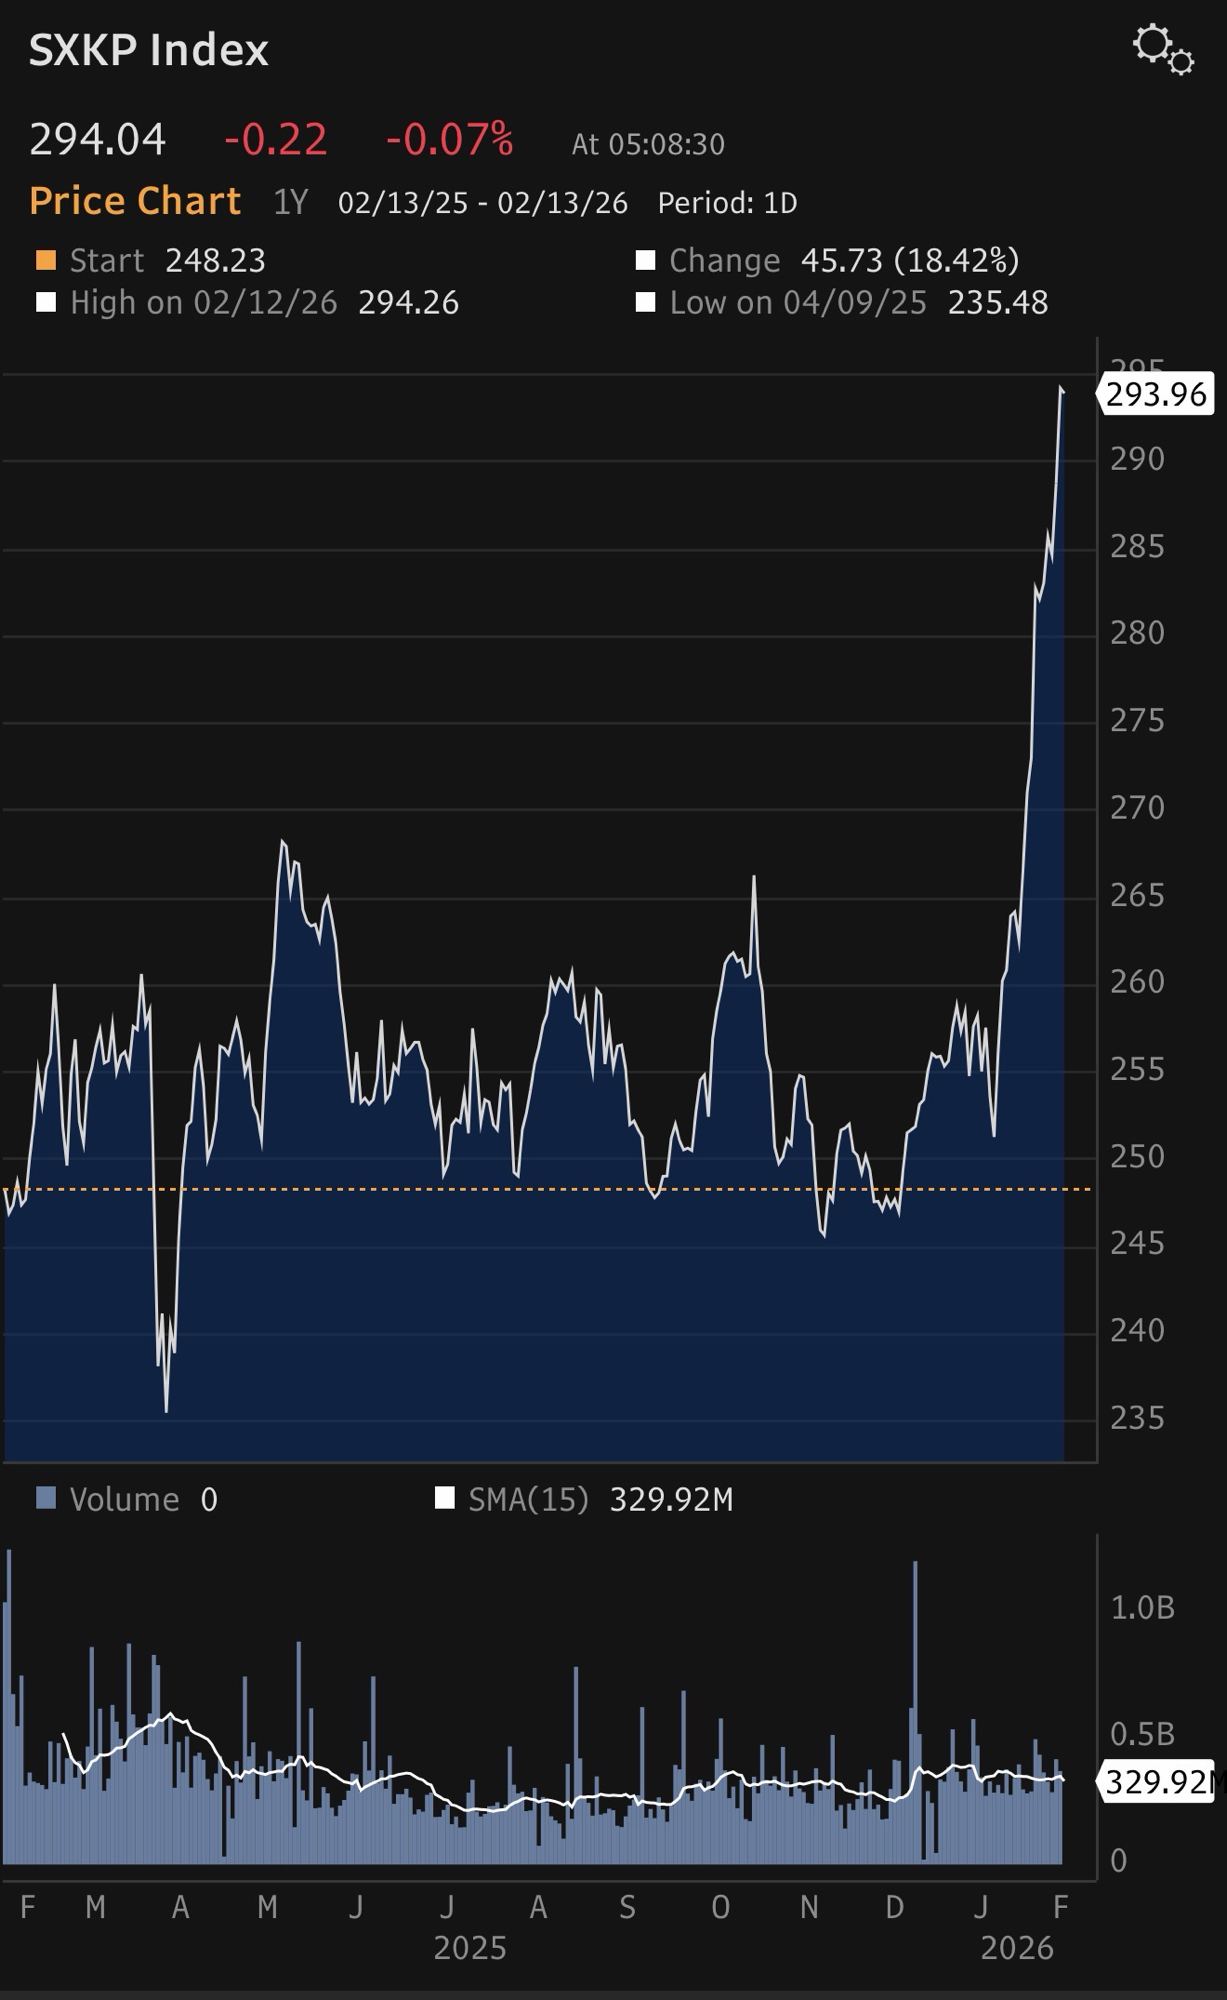
Task: Click the dashed orange start price line
Action: [600, 1189]
